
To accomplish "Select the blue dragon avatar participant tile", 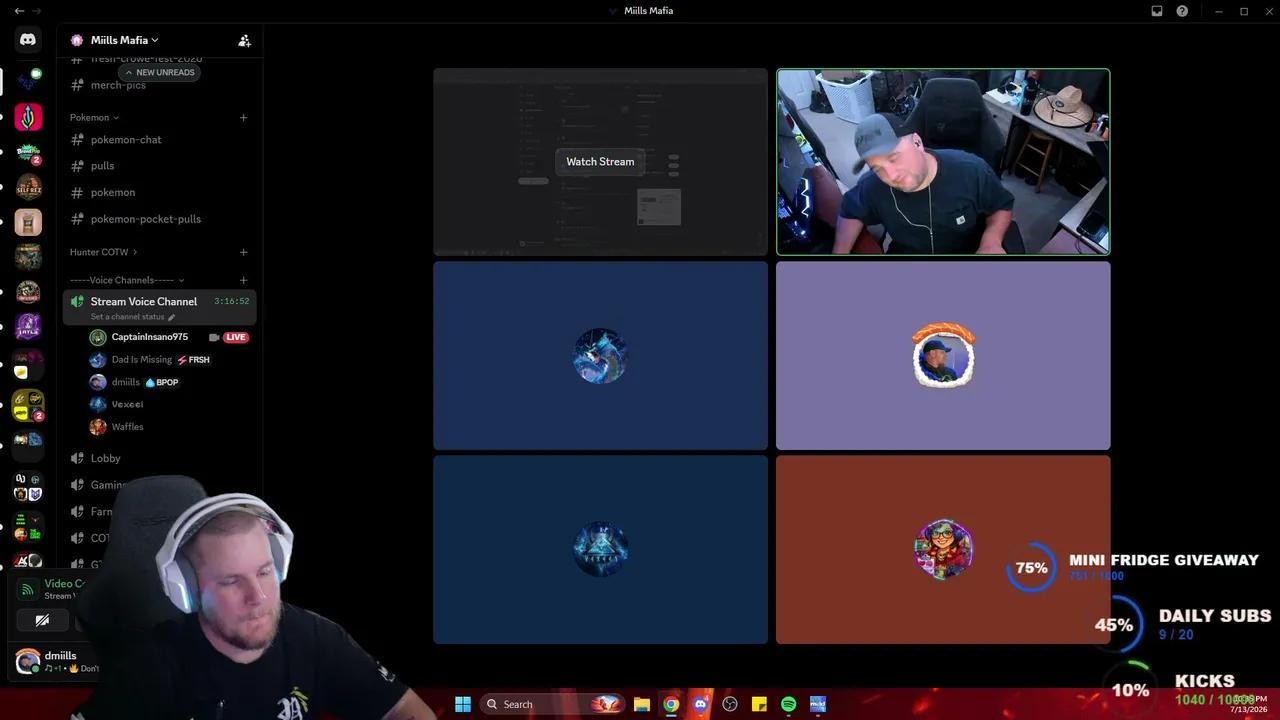I will (600, 356).
